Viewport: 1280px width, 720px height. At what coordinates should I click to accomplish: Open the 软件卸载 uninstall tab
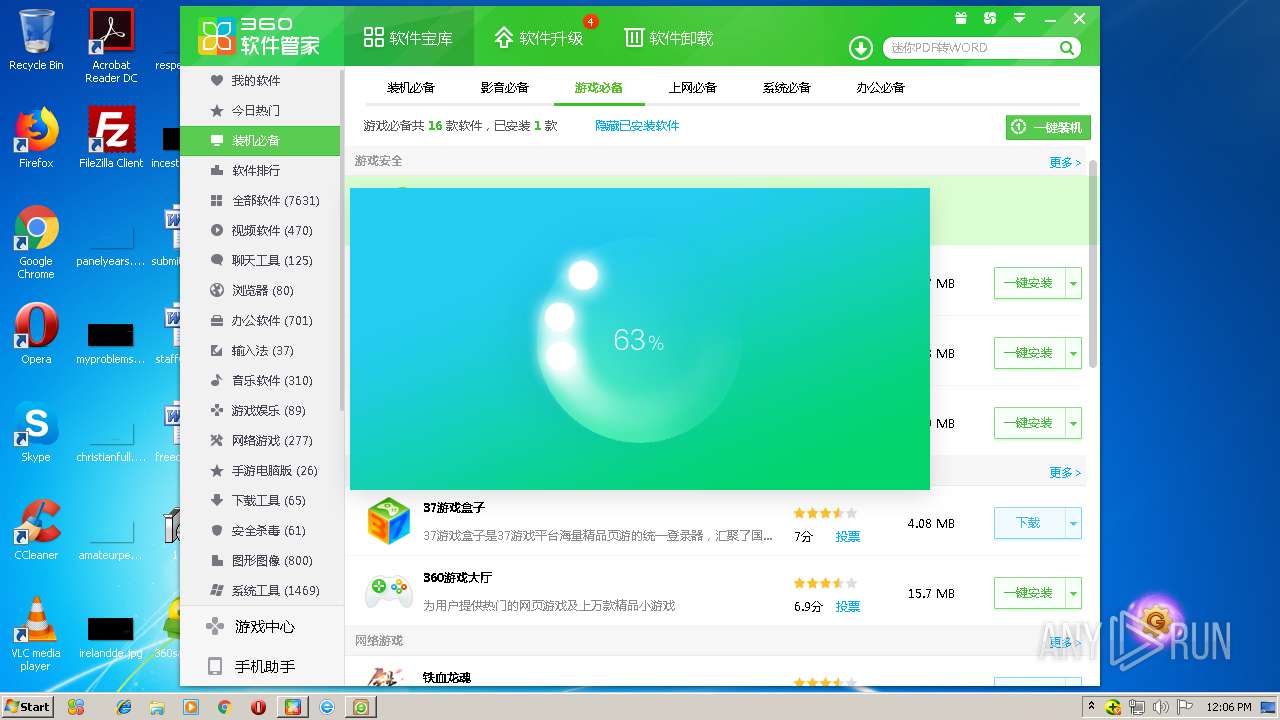coord(668,38)
